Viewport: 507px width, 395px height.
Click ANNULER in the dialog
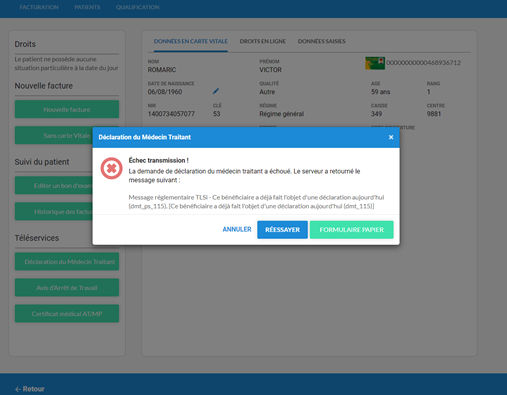click(237, 229)
